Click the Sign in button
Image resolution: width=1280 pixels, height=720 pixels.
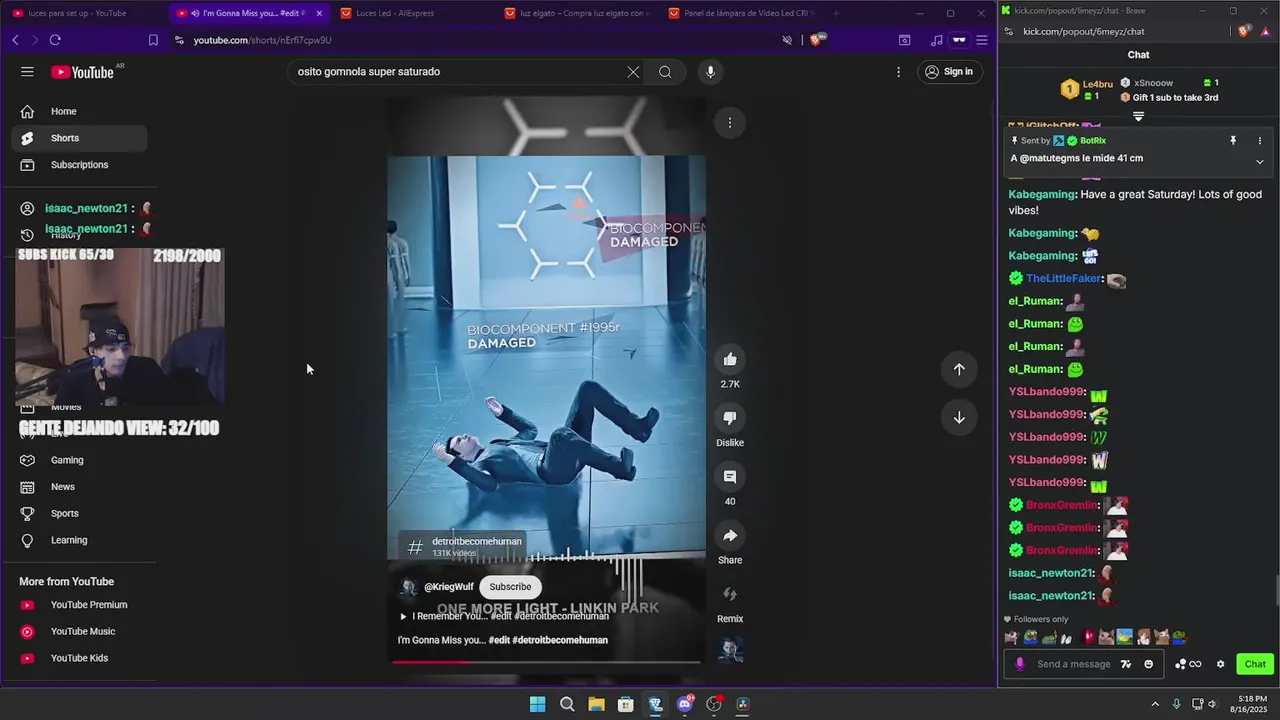click(948, 72)
